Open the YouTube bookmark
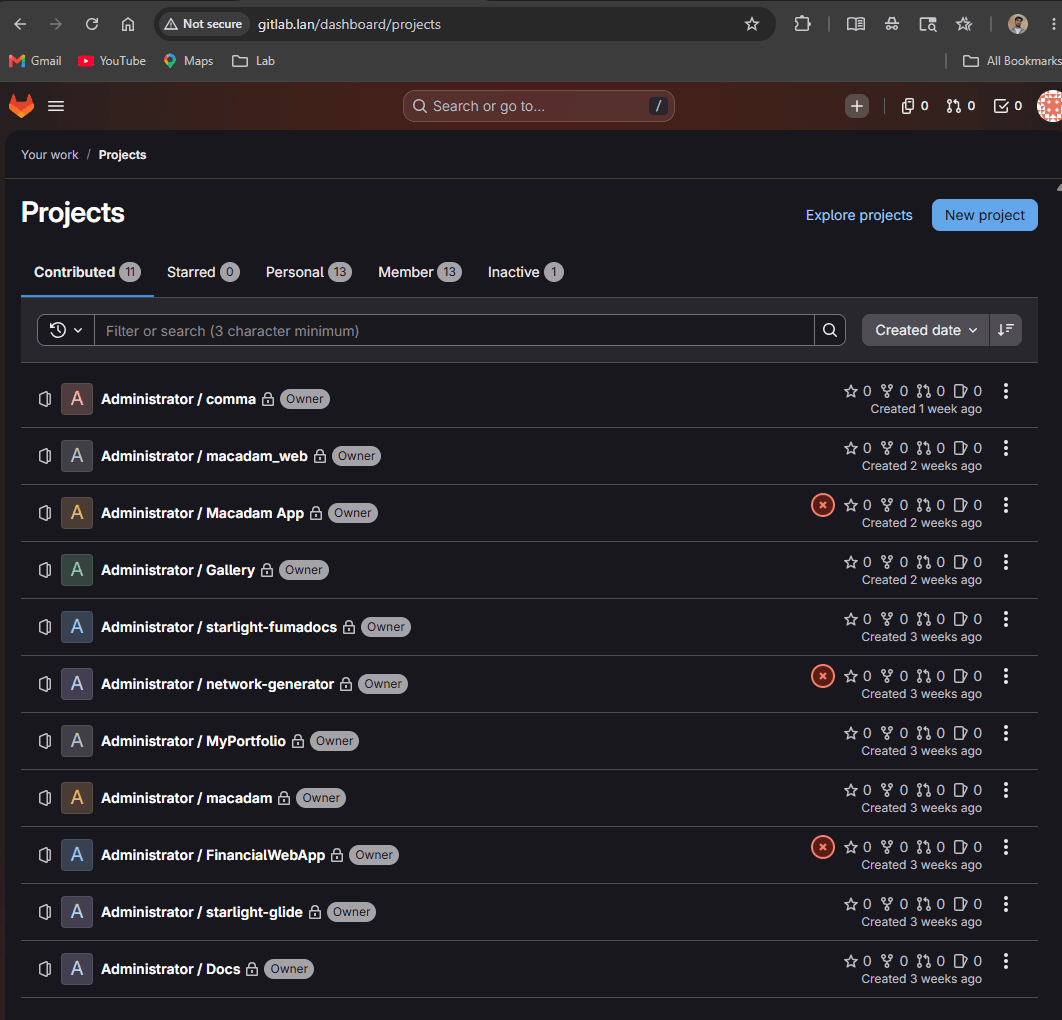Screen dimensions: 1062x1020 click(x=112, y=61)
